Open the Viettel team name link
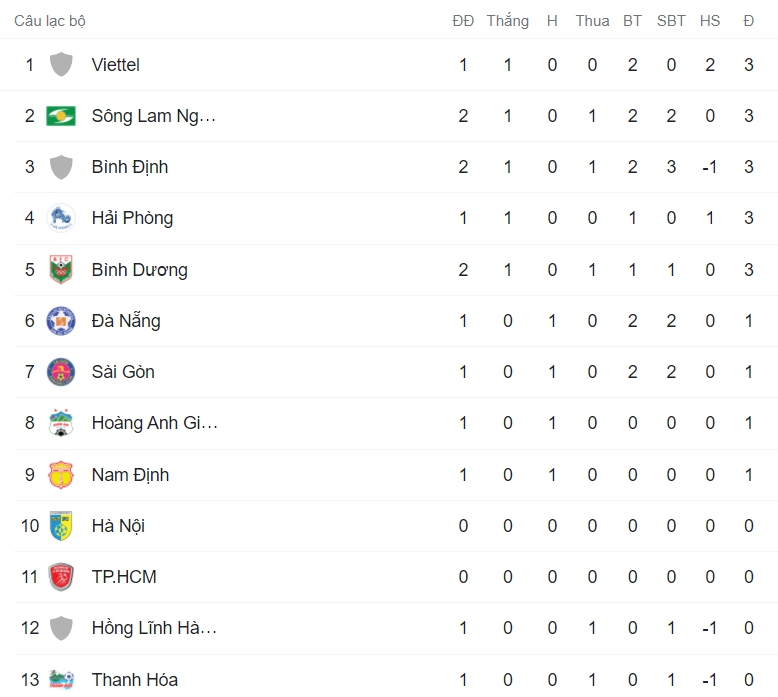 115,65
